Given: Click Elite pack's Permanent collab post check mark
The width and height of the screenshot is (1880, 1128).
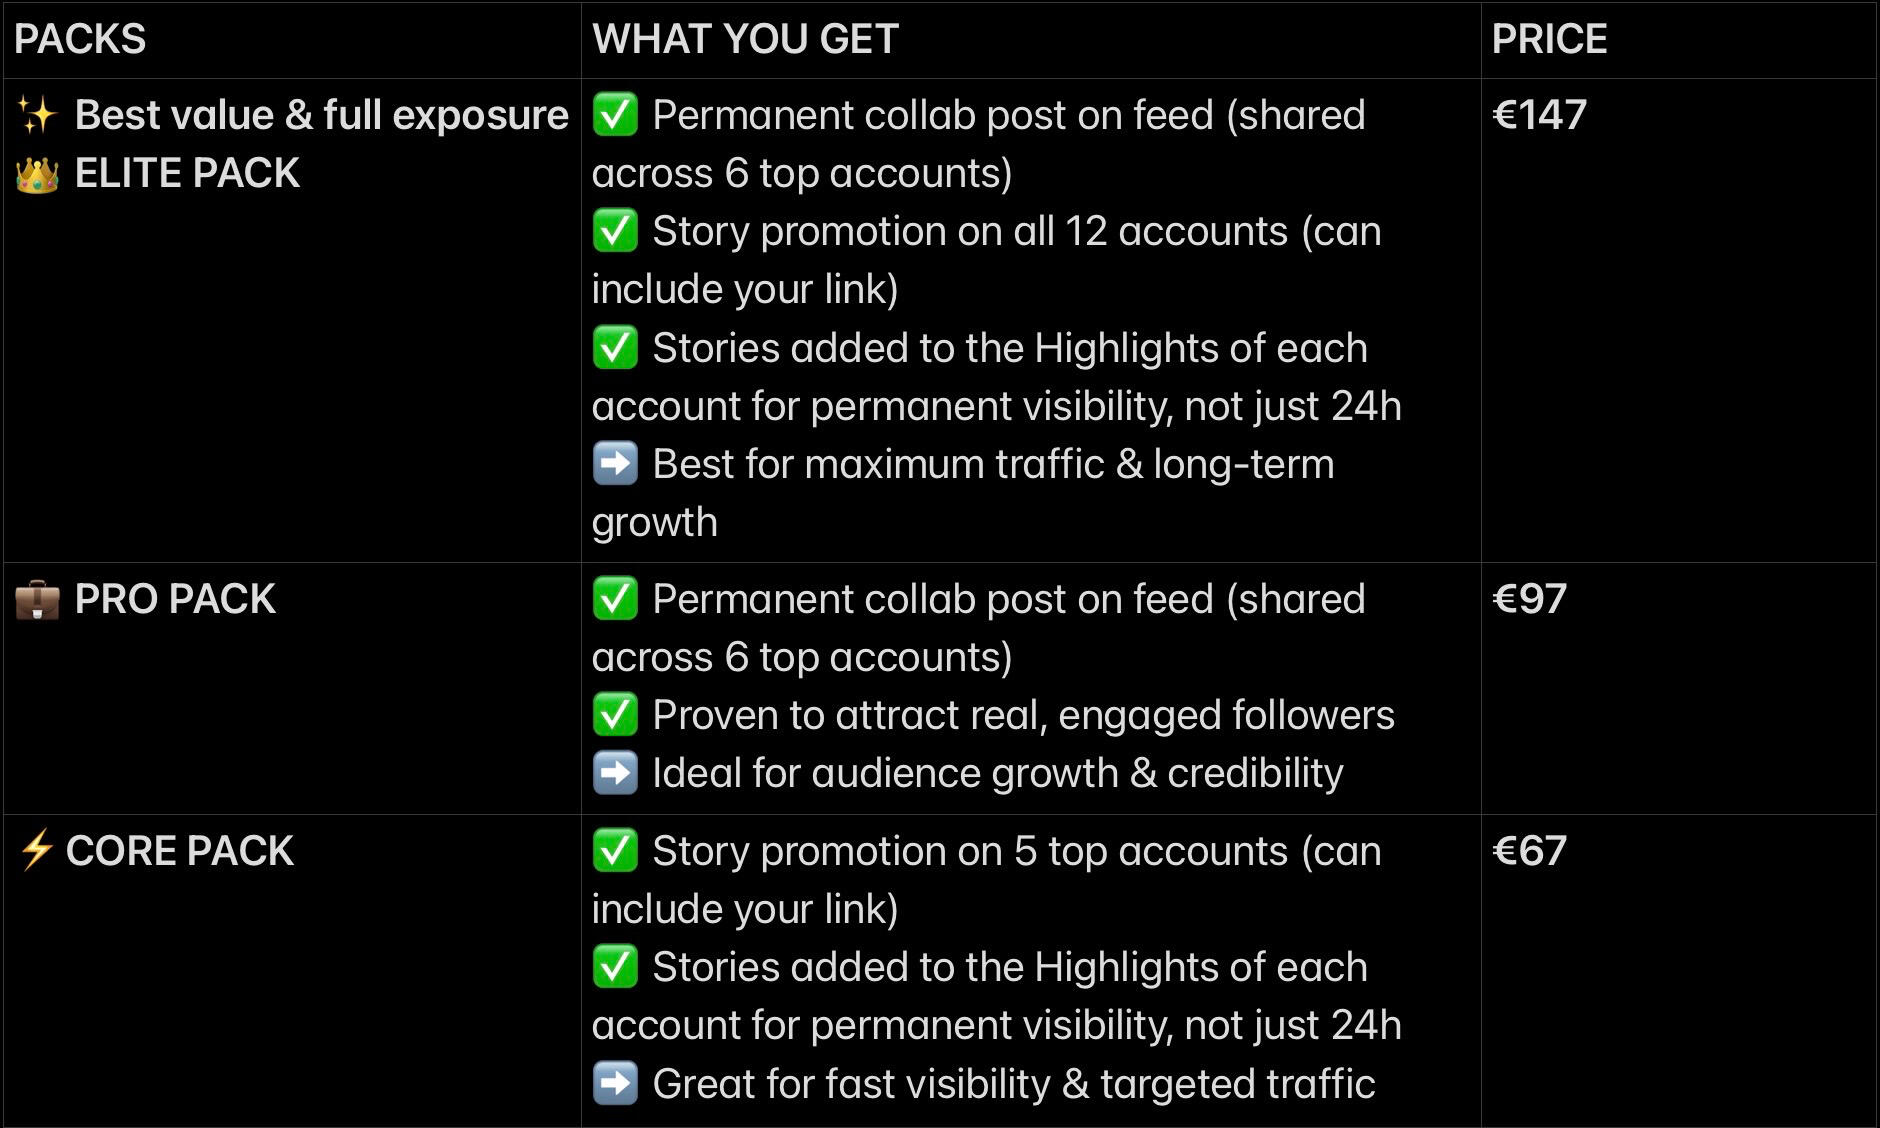Looking at the screenshot, I should pyautogui.click(x=615, y=115).
